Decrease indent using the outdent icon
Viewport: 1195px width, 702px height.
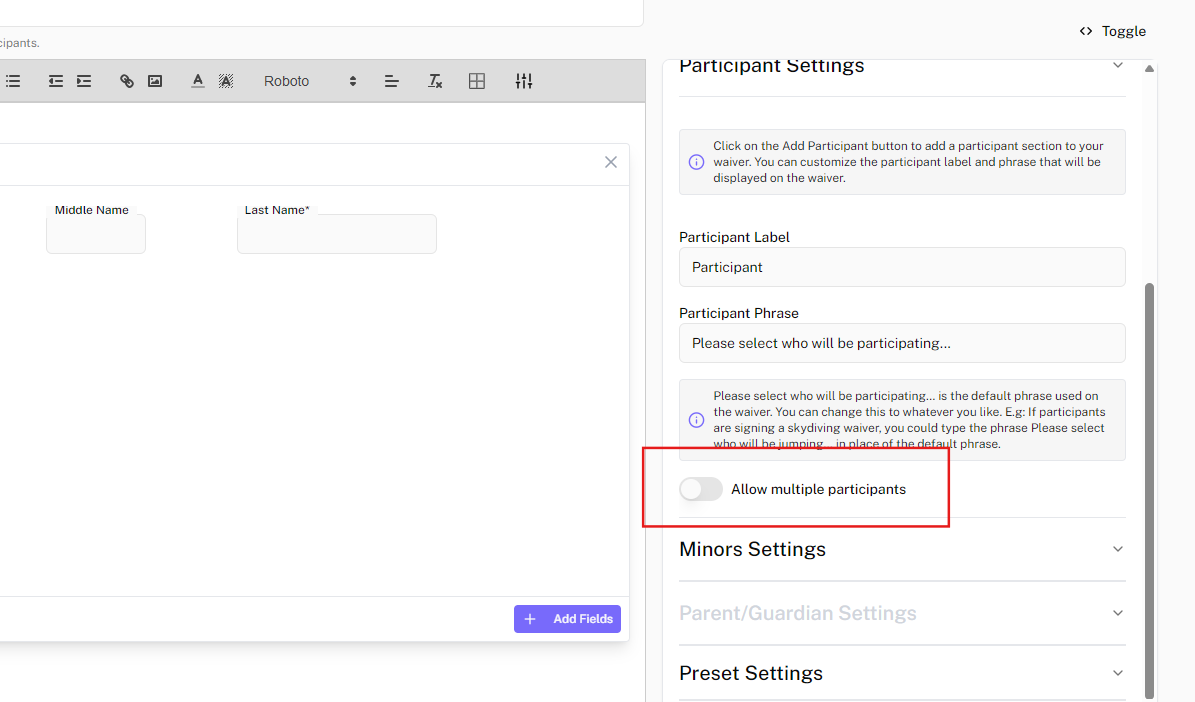click(56, 81)
